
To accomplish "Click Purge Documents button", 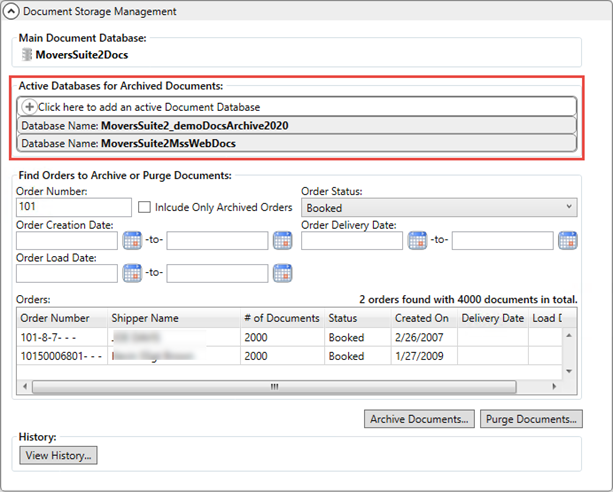I will pyautogui.click(x=532, y=419).
